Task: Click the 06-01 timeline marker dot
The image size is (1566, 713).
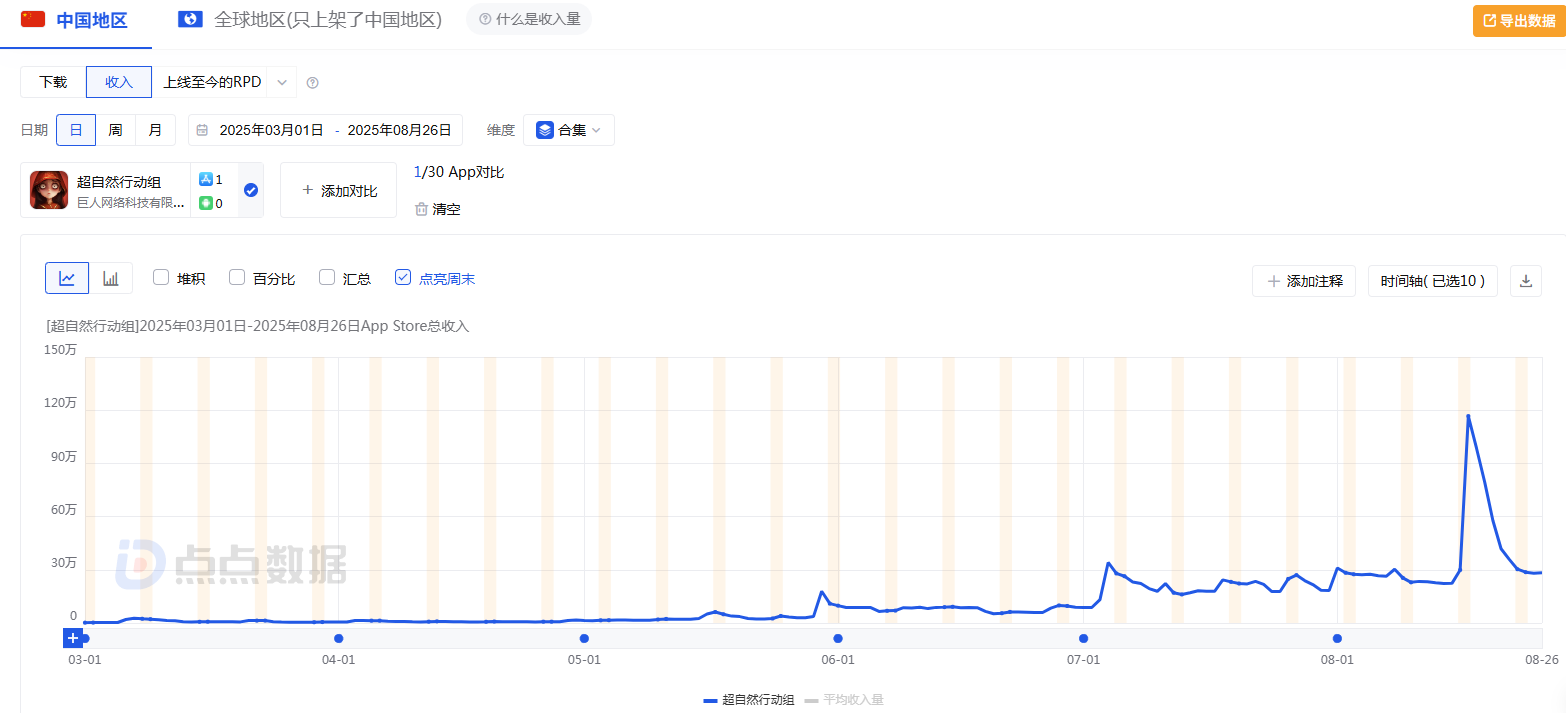Action: 838,638
